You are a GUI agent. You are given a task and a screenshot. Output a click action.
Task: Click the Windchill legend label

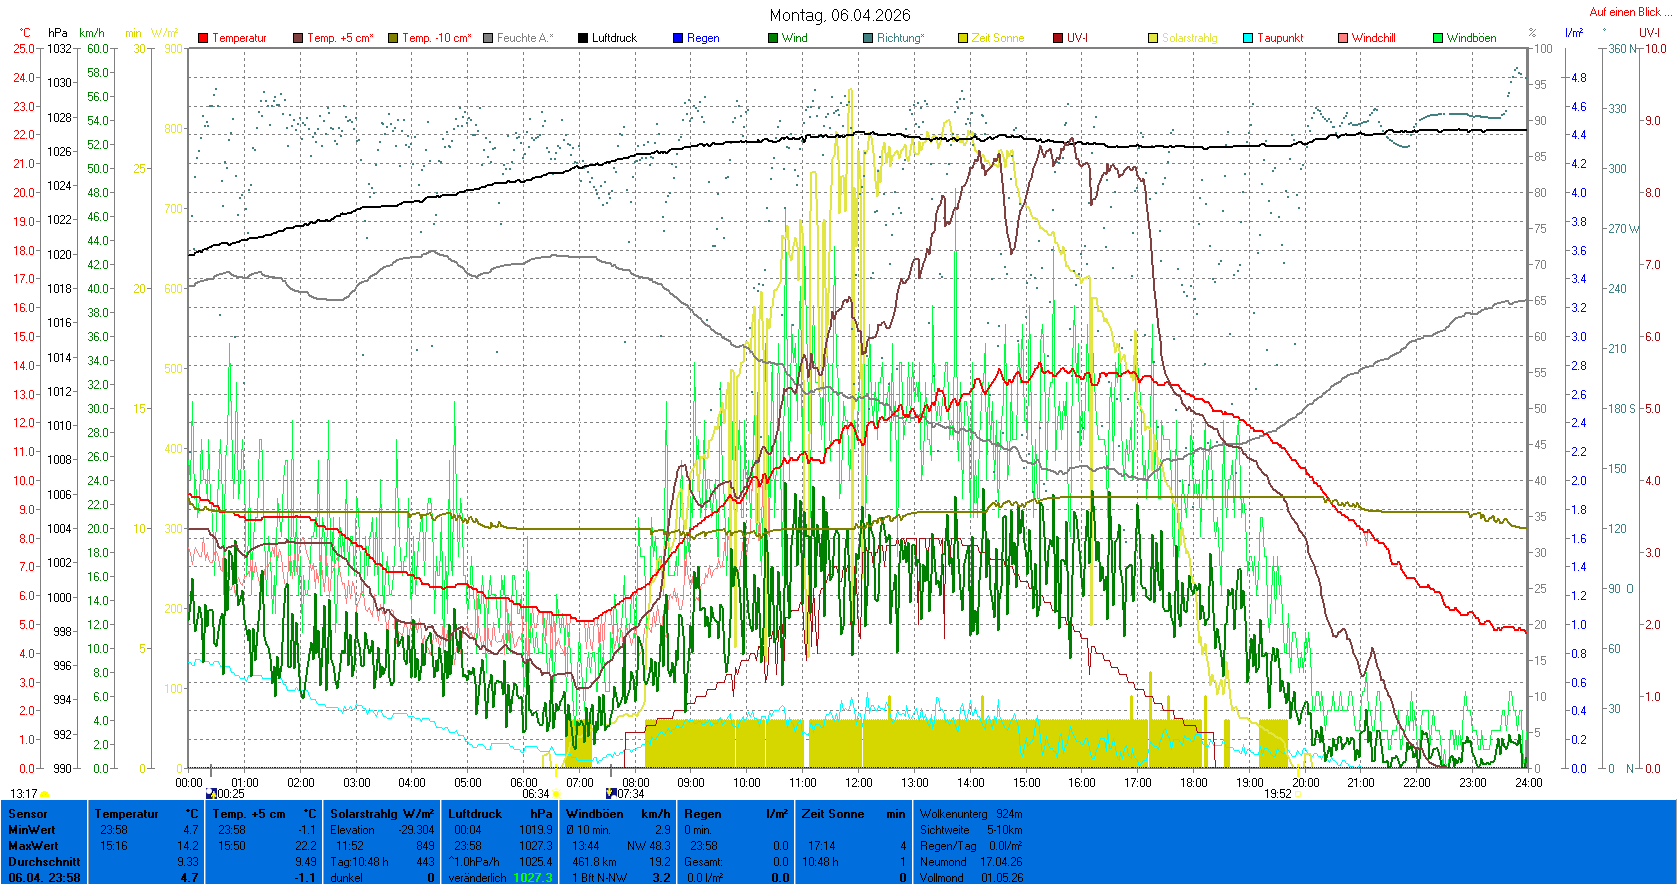pos(1373,38)
